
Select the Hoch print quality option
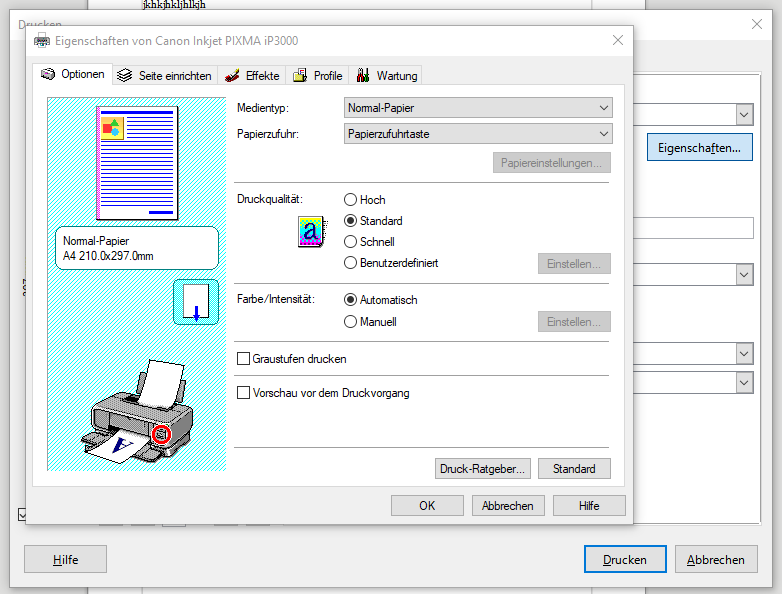pyautogui.click(x=351, y=200)
